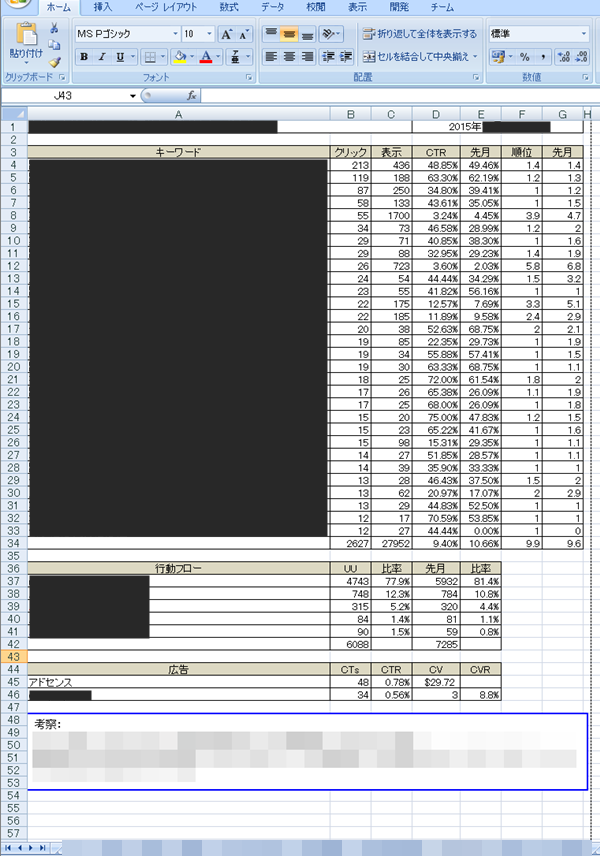600x856 pixels.
Task: Increase font size with large A button
Action: (226, 34)
